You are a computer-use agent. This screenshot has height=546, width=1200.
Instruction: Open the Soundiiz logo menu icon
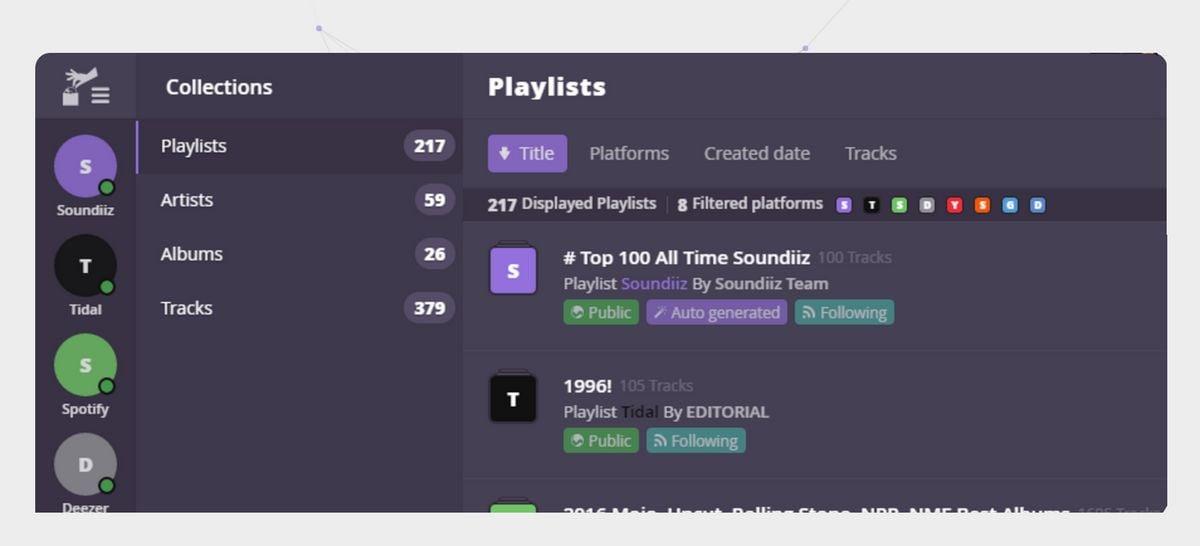pos(85,86)
